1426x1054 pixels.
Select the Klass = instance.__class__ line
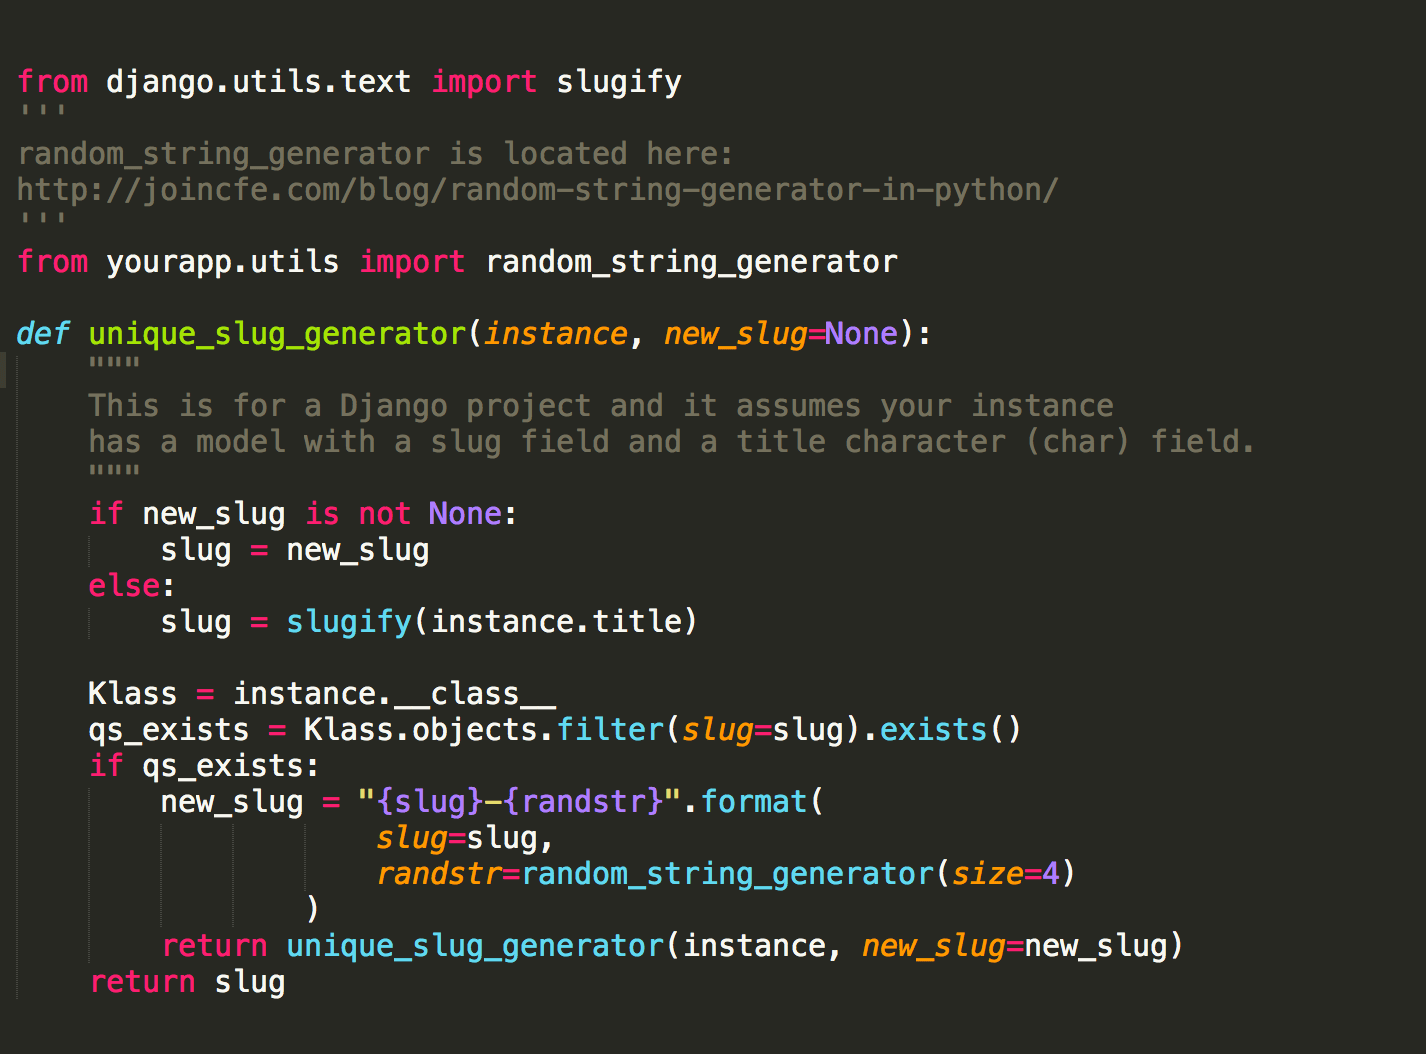pos(320,693)
